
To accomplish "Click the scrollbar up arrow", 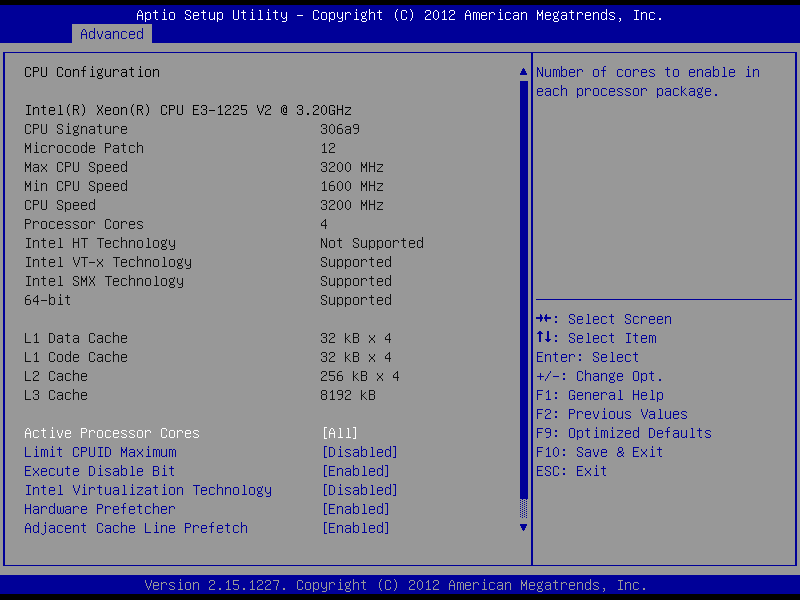I will [523, 72].
